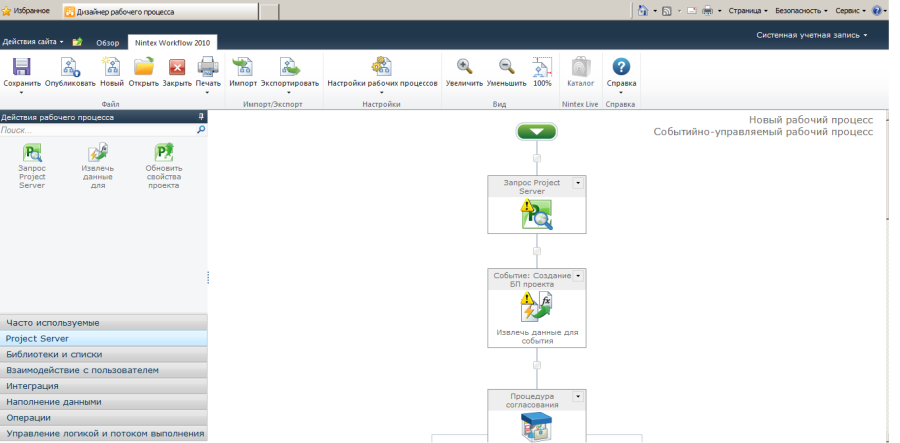Screen dimensions: 900x443
Task: Click the browser help question icon
Action: click(x=876, y=10)
